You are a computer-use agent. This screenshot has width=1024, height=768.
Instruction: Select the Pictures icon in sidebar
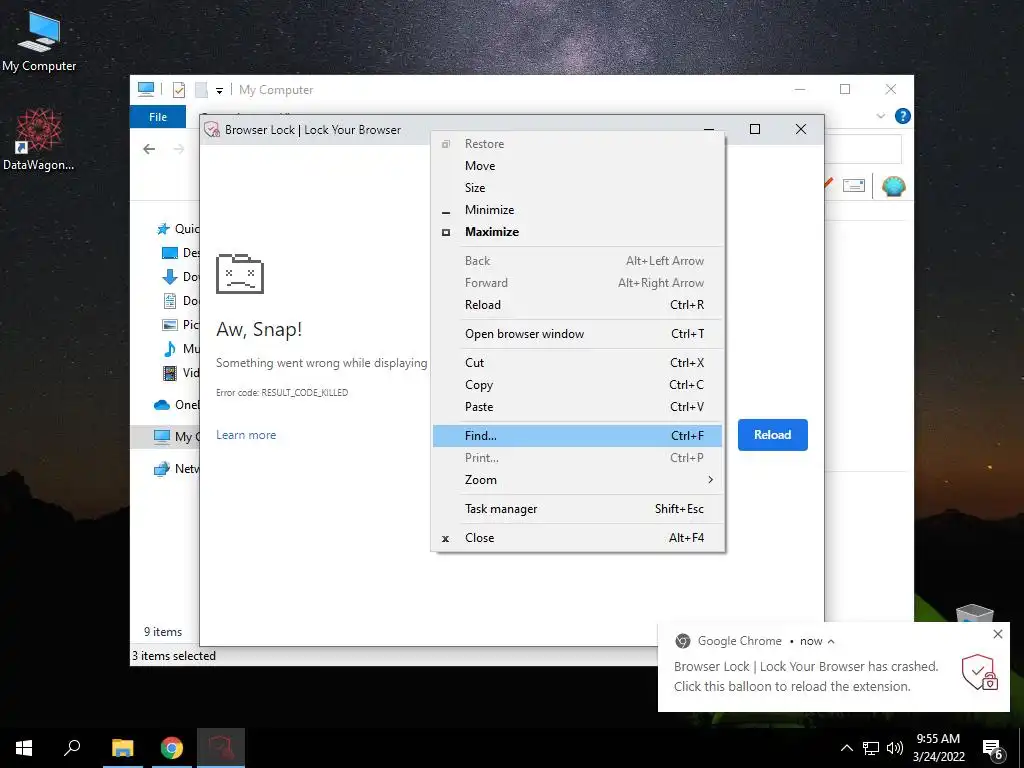170,325
